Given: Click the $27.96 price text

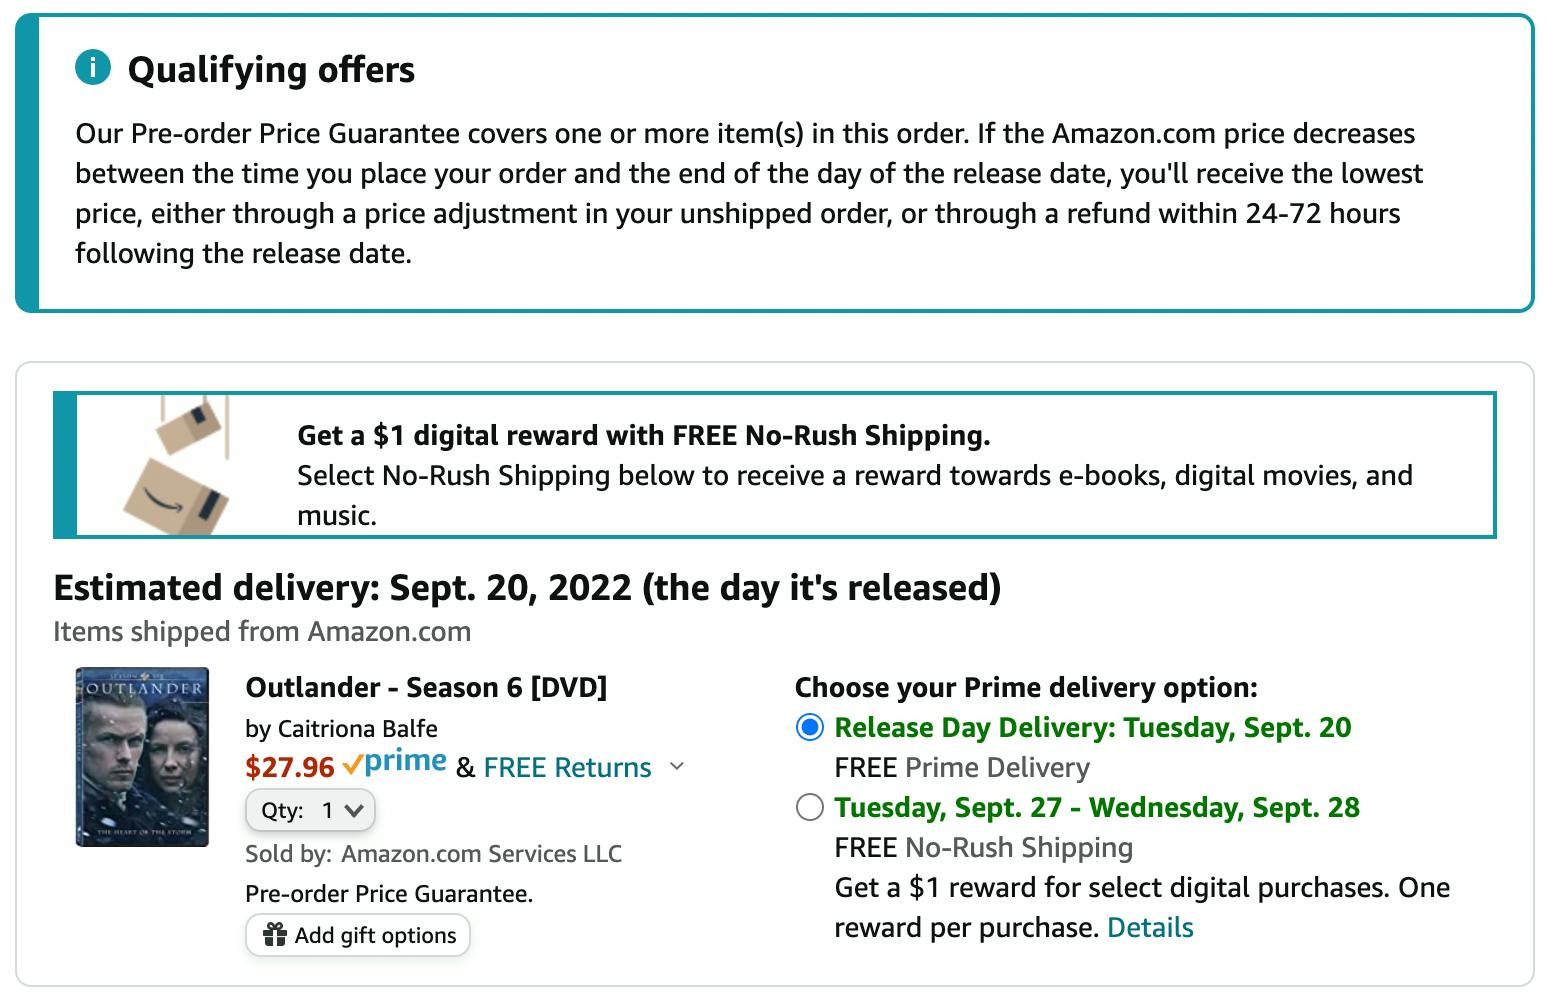Looking at the screenshot, I should click(290, 767).
